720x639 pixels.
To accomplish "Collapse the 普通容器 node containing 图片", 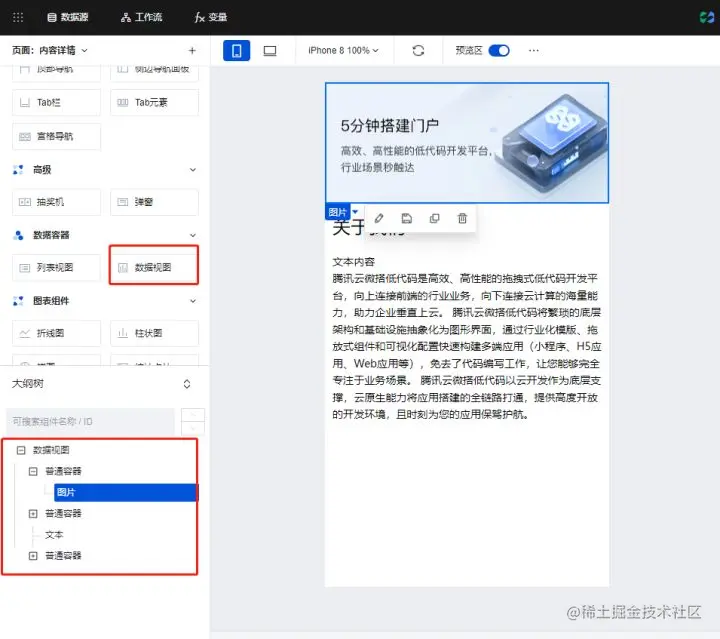I will coord(33,471).
